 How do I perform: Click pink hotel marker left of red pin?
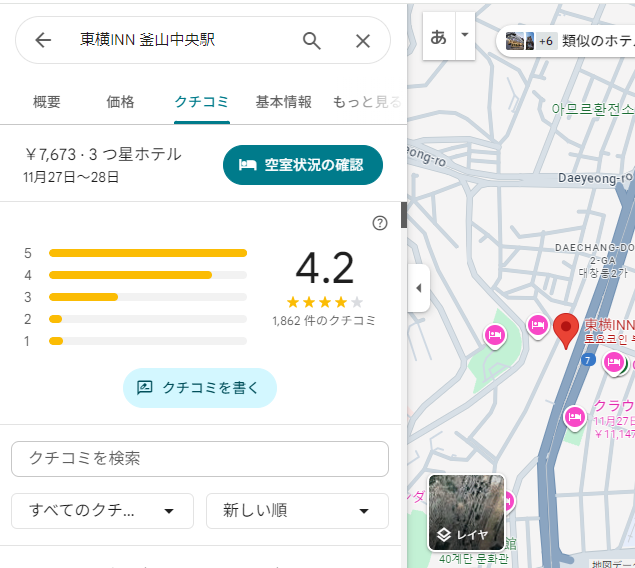click(537, 325)
